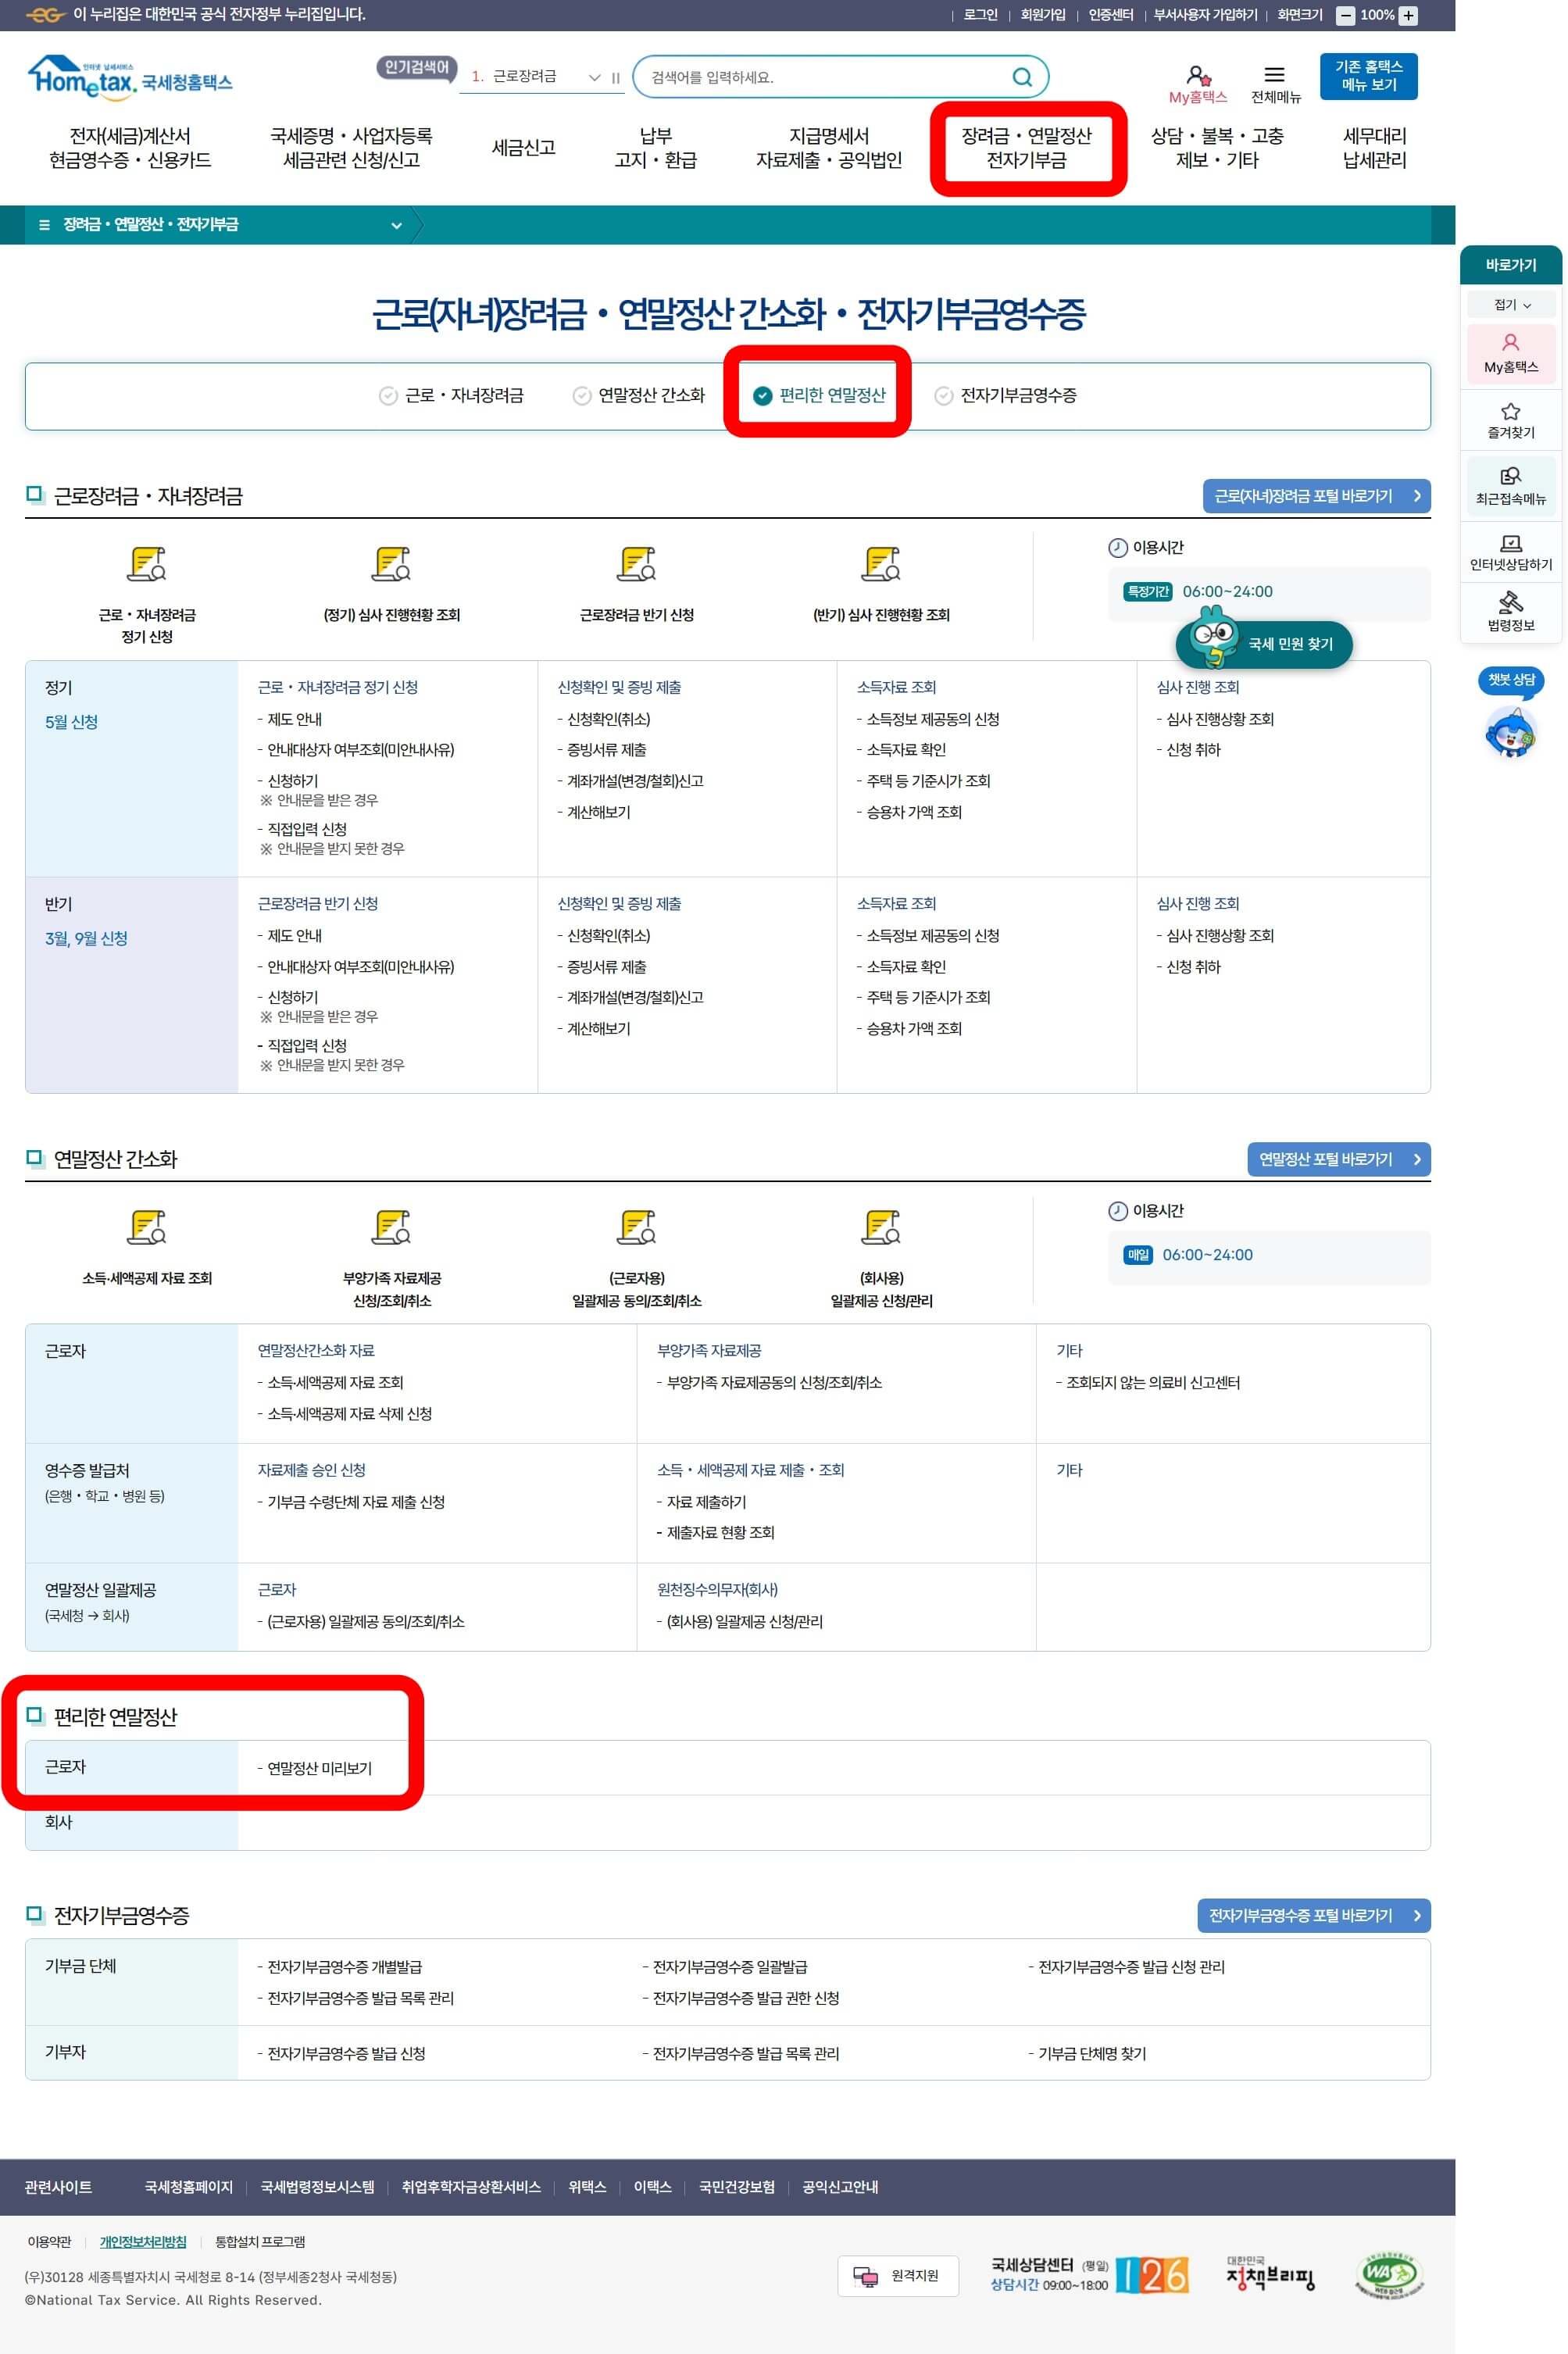Click 즐겨찾기 star icon in sidebar

point(1510,412)
